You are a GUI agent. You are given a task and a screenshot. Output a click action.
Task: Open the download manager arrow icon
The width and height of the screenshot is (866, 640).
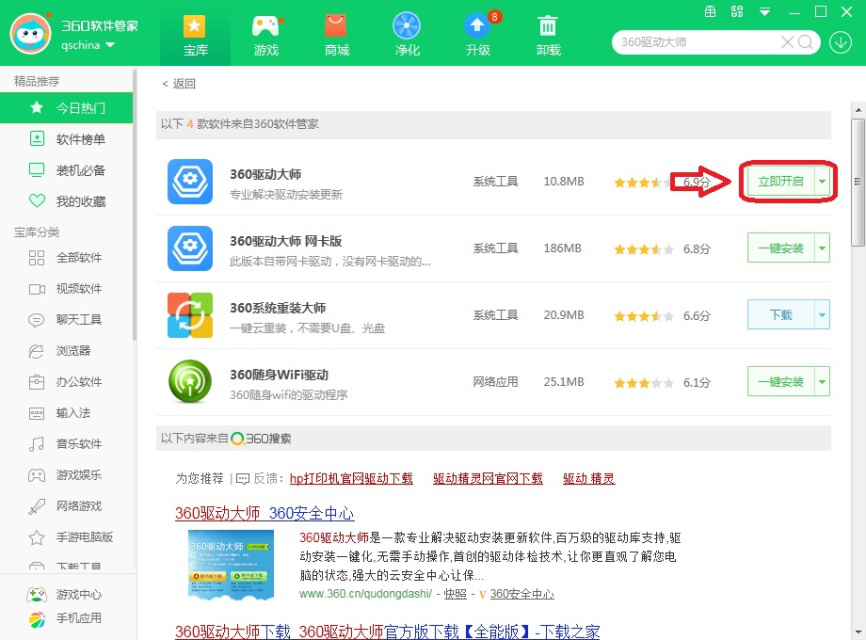point(840,43)
